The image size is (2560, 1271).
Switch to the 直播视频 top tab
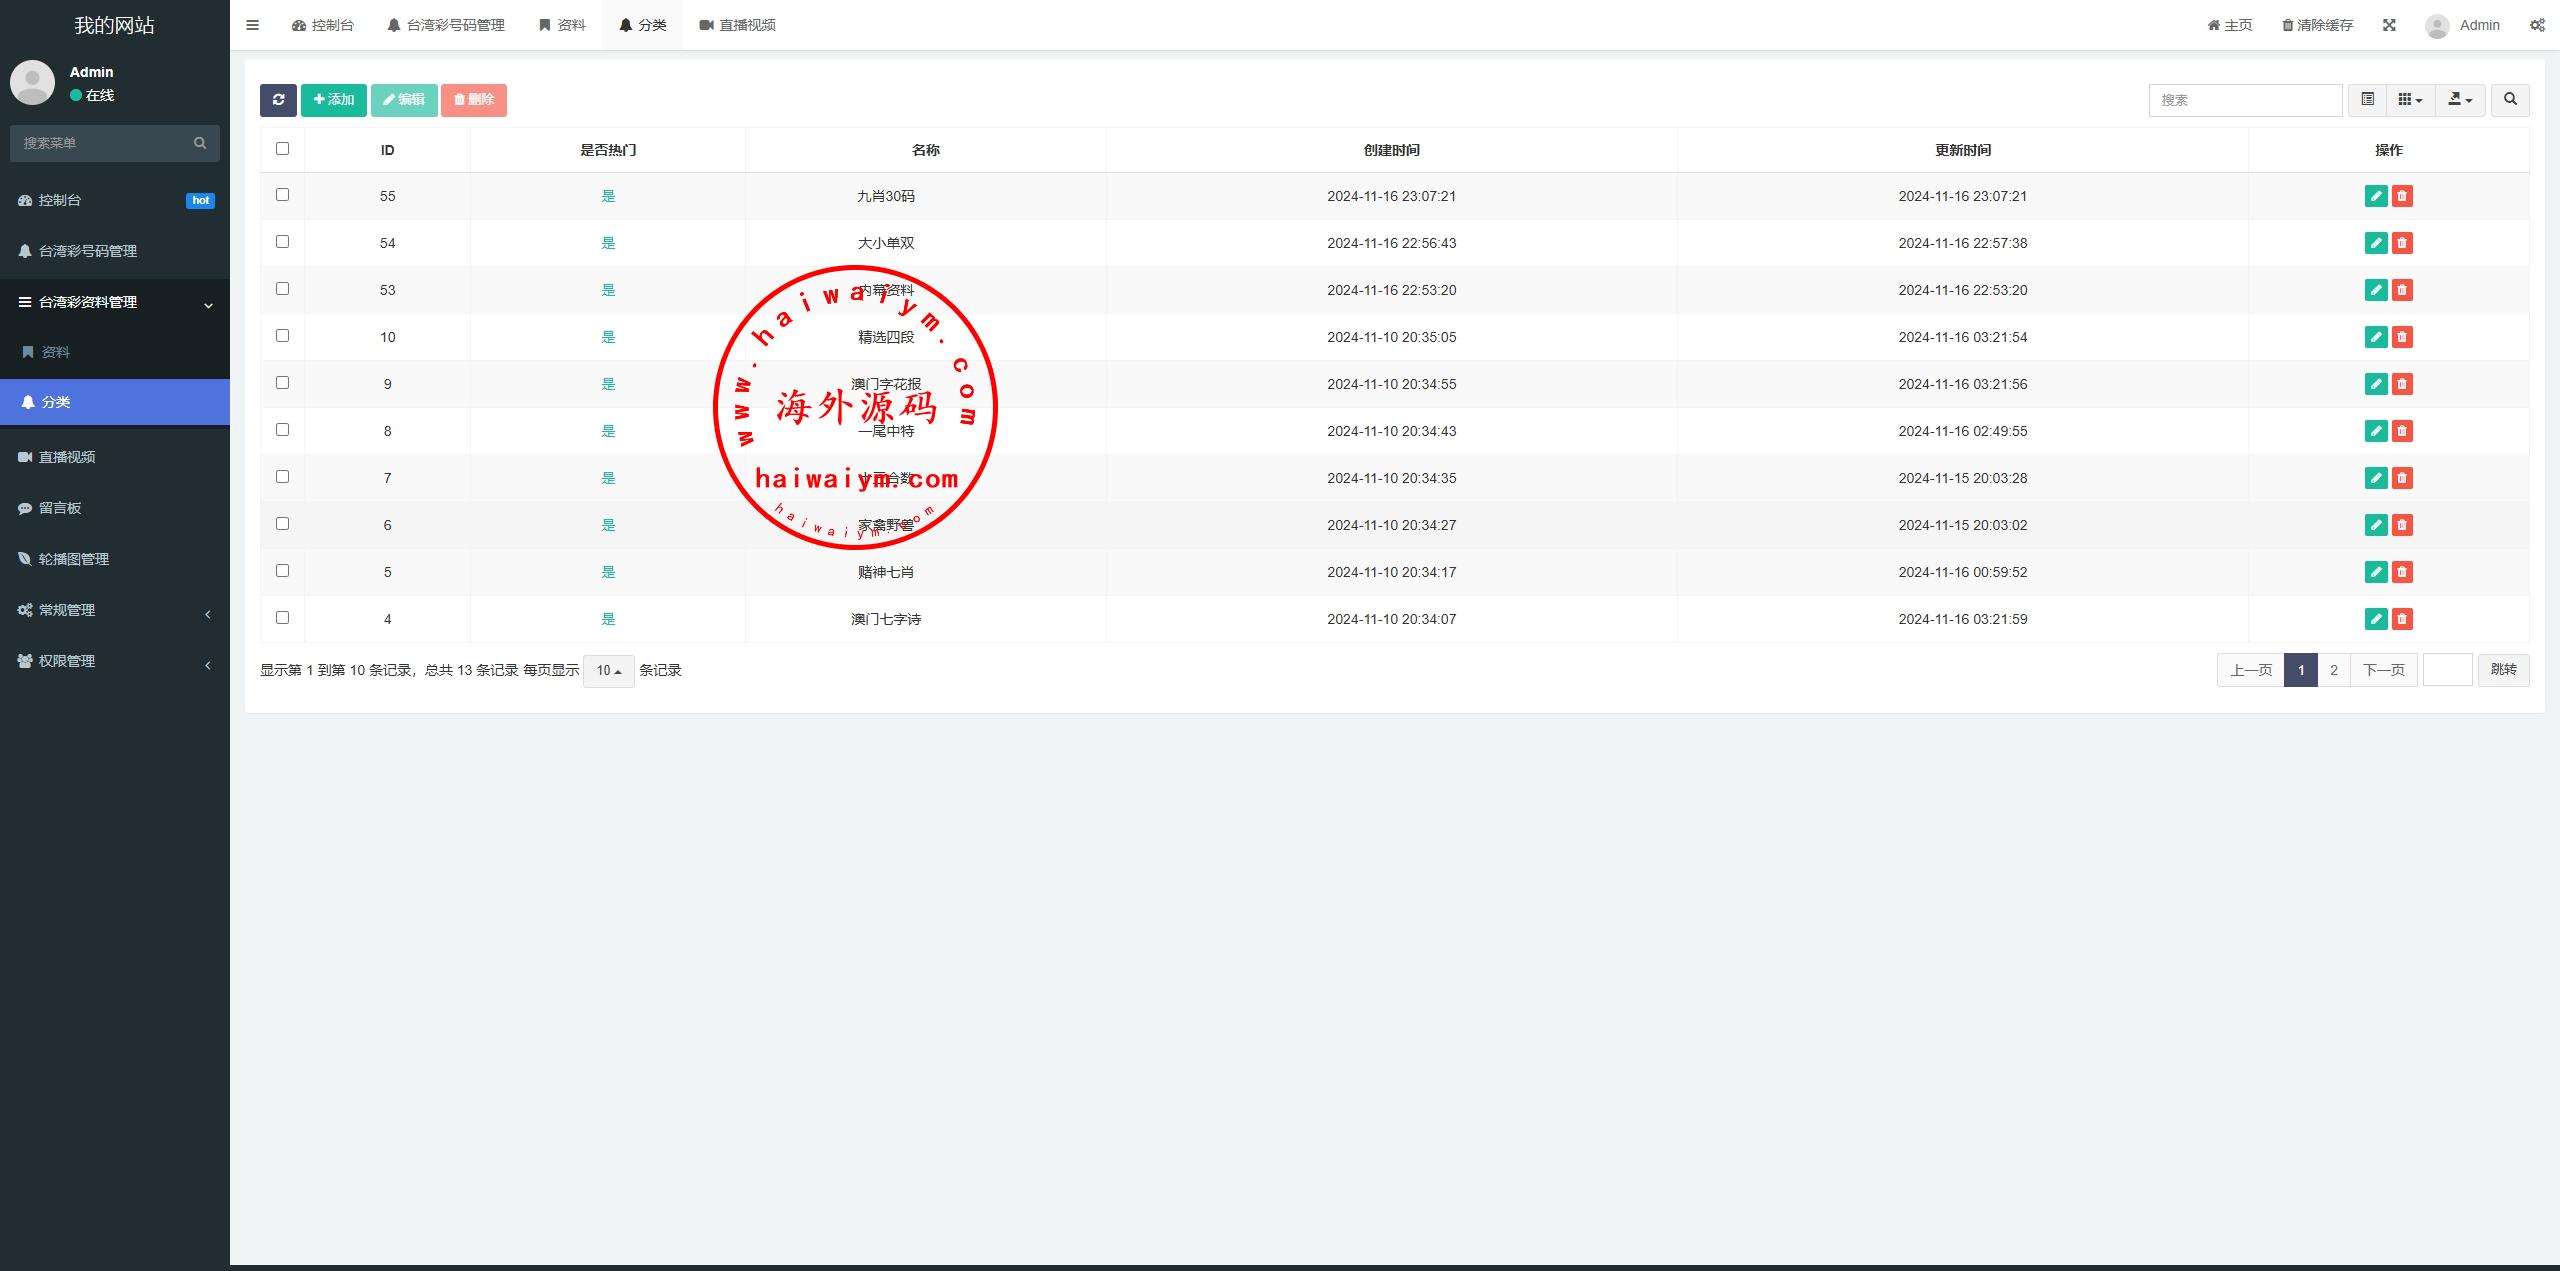coord(738,25)
